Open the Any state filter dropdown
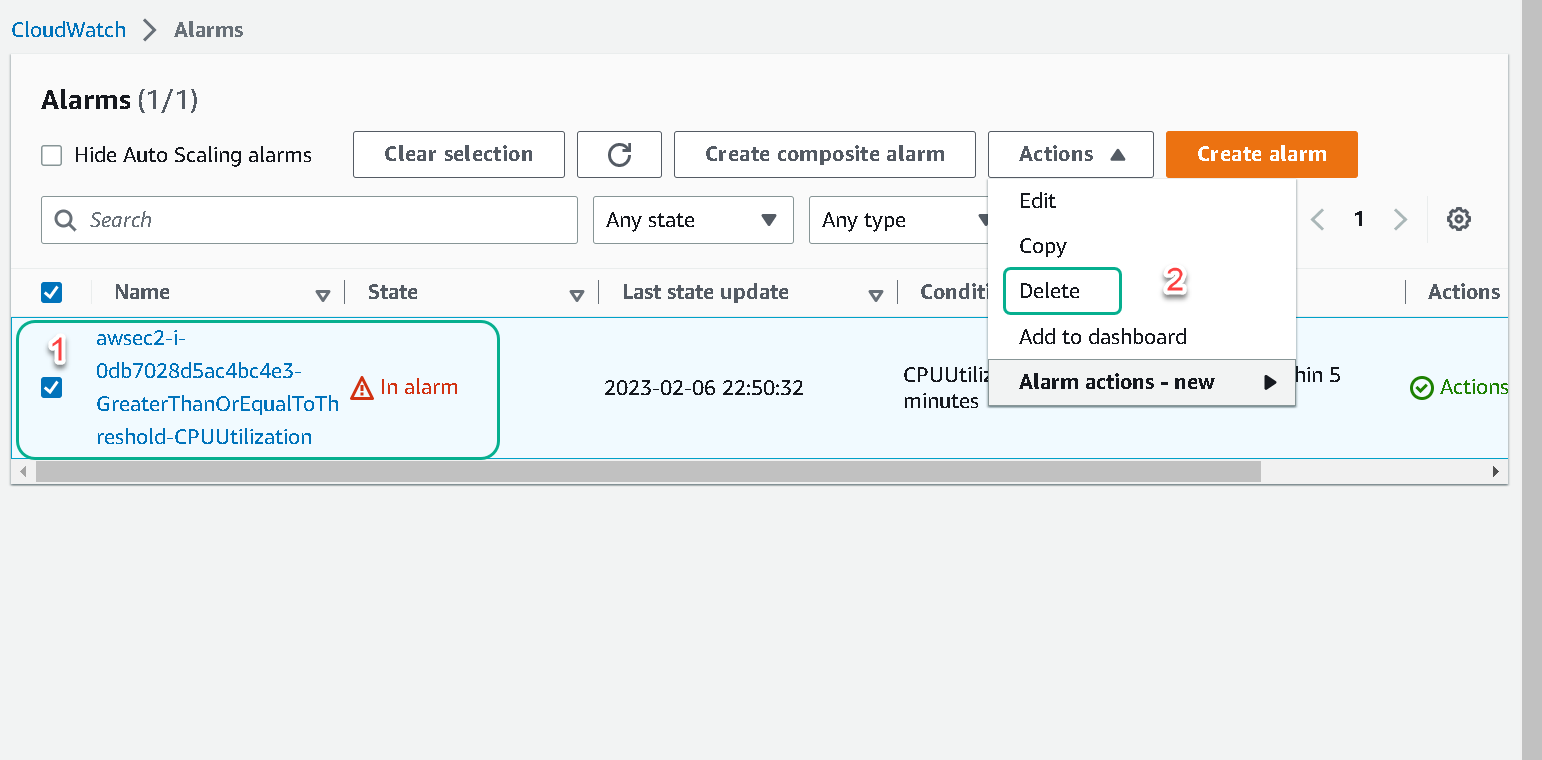 point(693,220)
